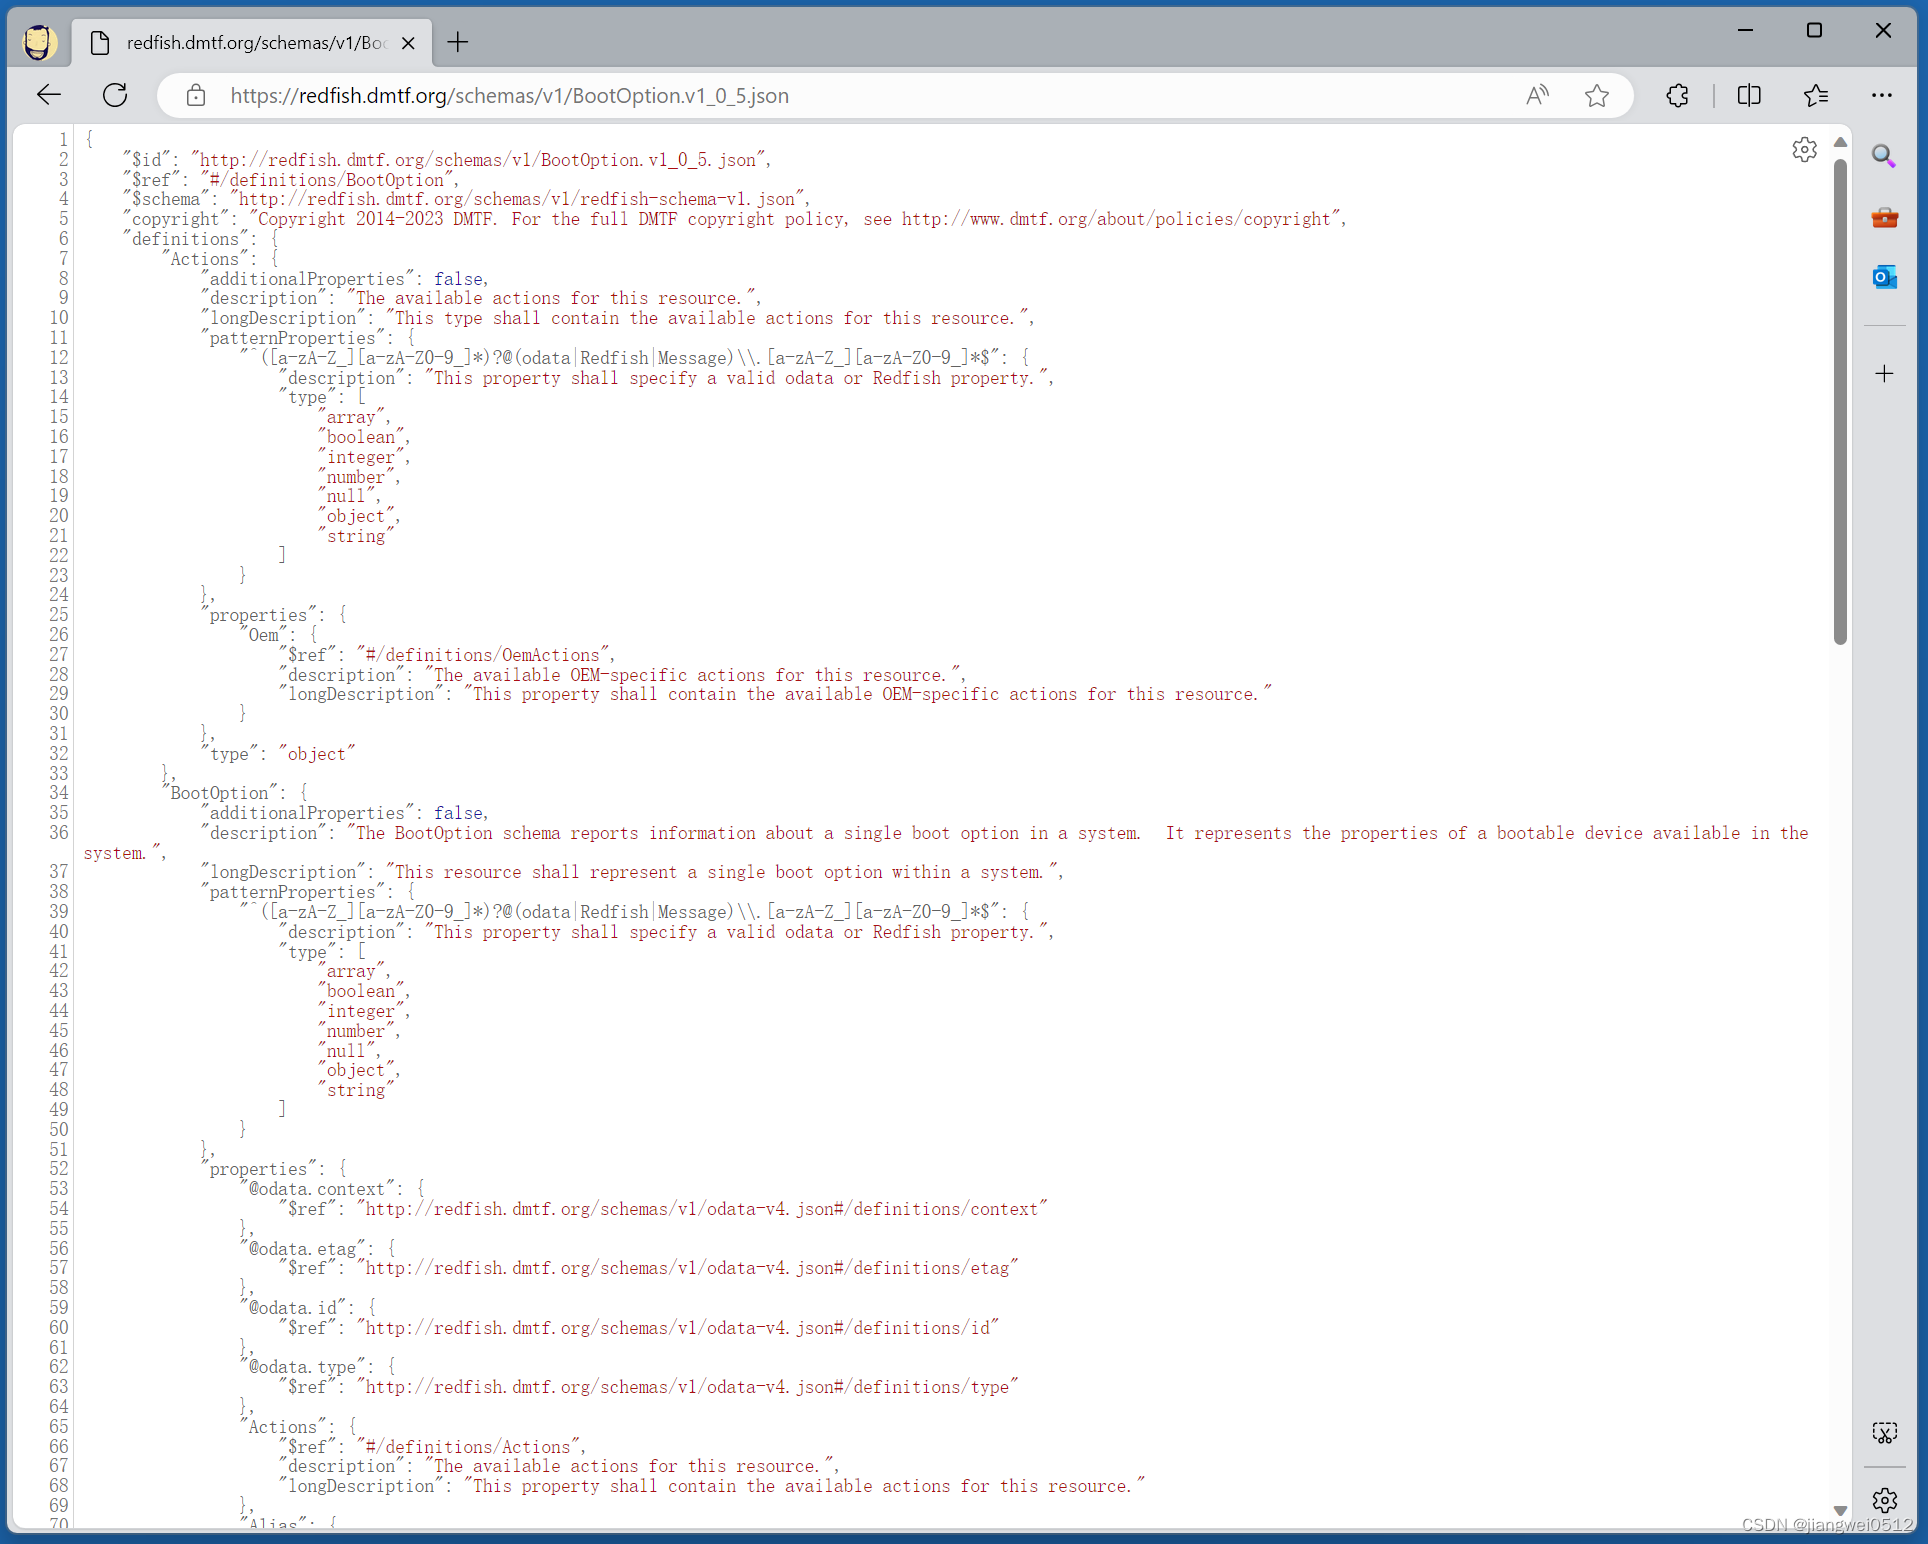Image resolution: width=1928 pixels, height=1544 pixels.
Task: Toggle the split screen view icon
Action: 1749,95
